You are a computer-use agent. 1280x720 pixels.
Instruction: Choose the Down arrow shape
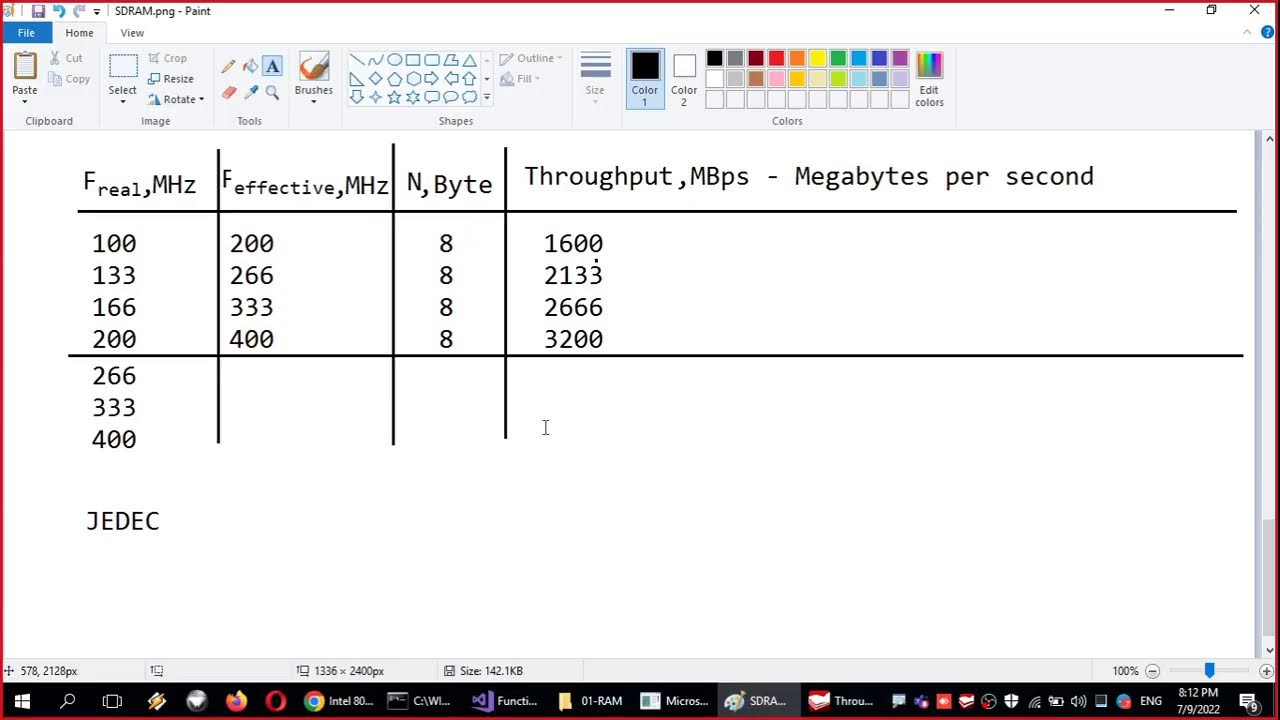(357, 97)
